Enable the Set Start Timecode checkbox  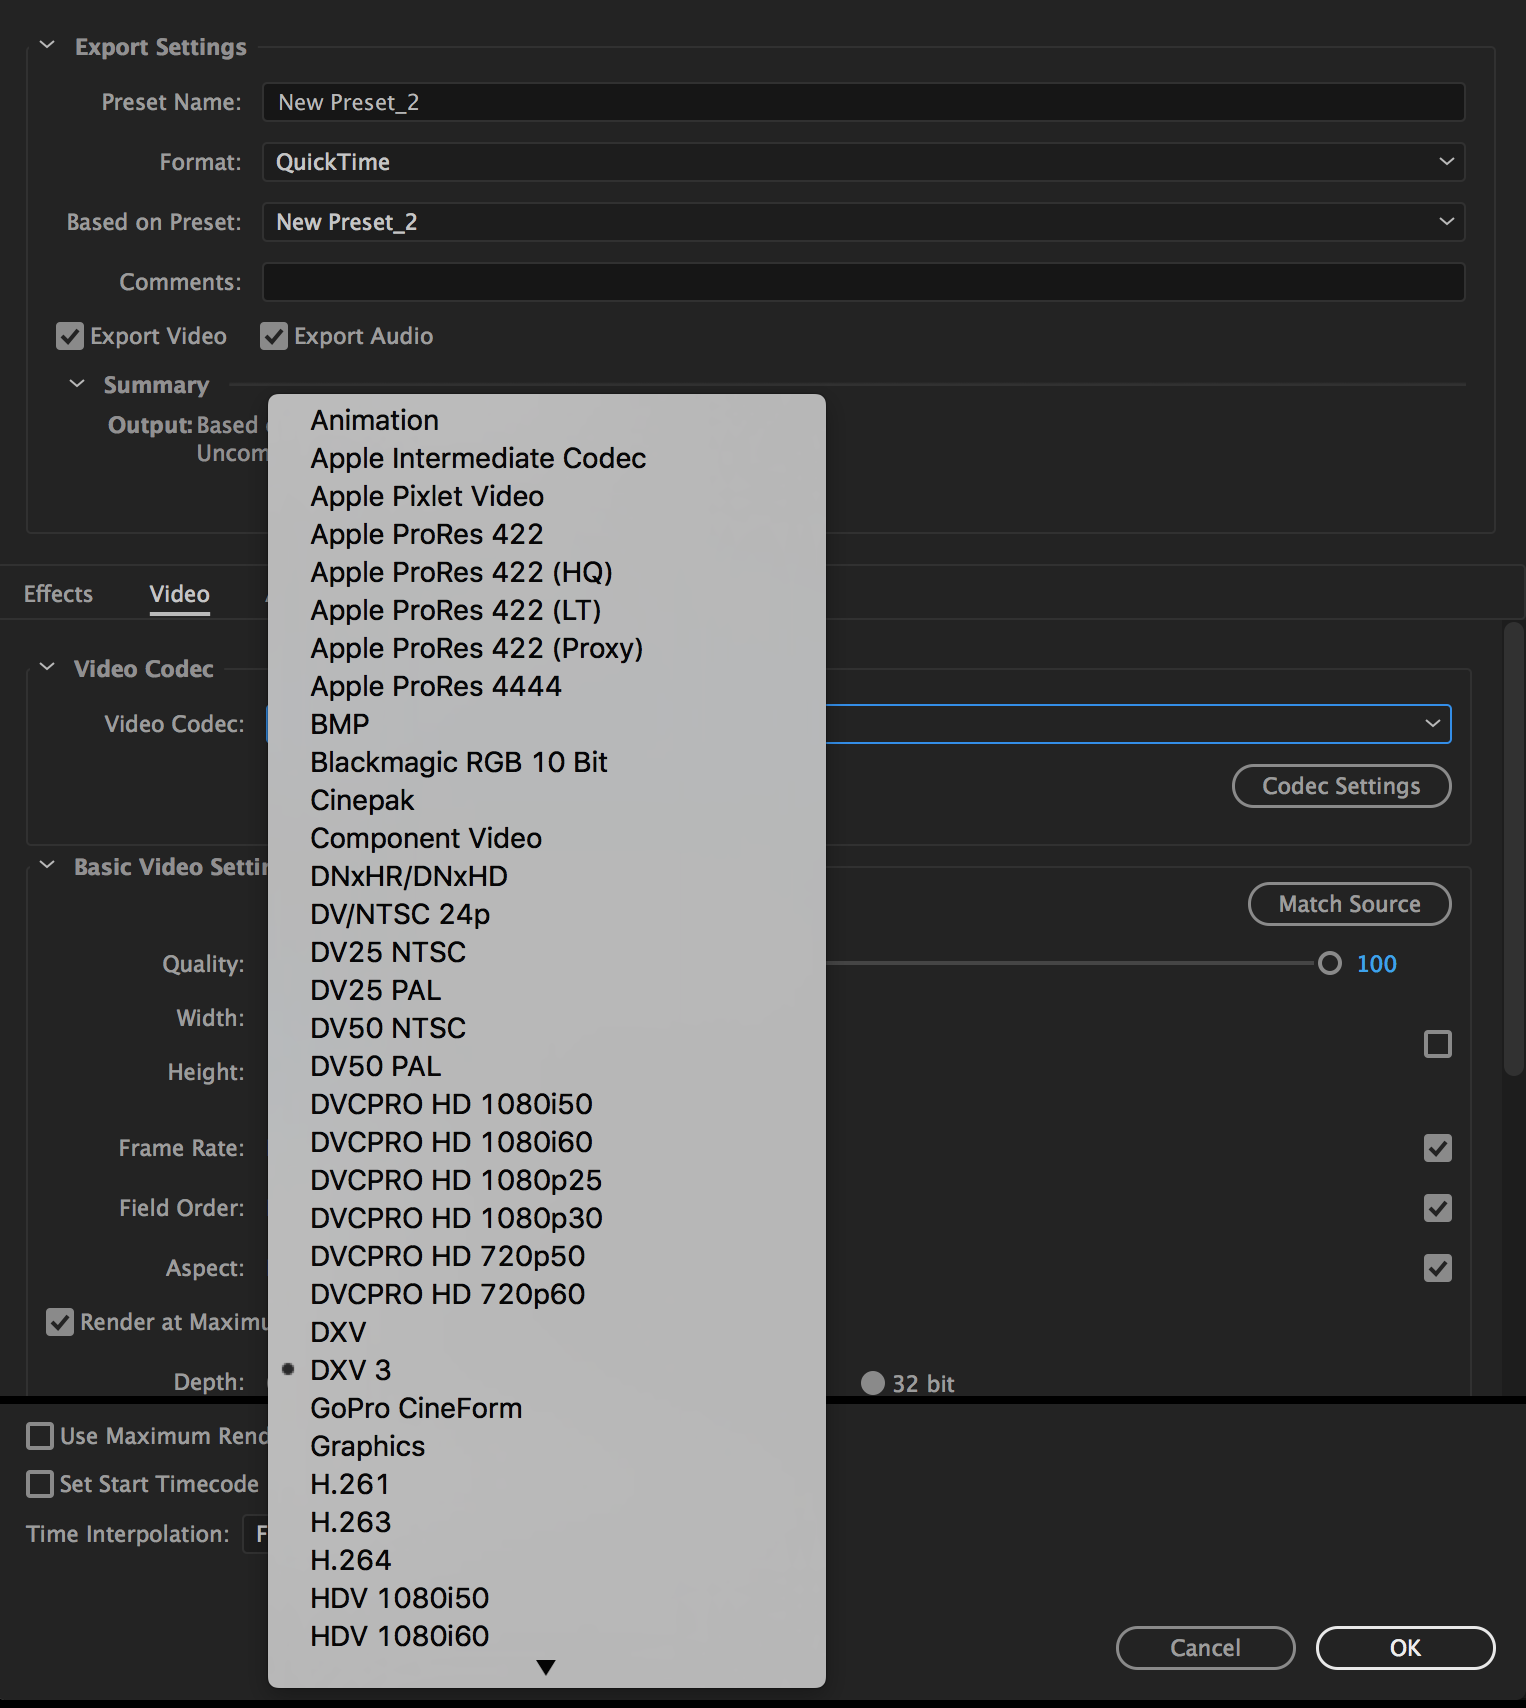40,1484
